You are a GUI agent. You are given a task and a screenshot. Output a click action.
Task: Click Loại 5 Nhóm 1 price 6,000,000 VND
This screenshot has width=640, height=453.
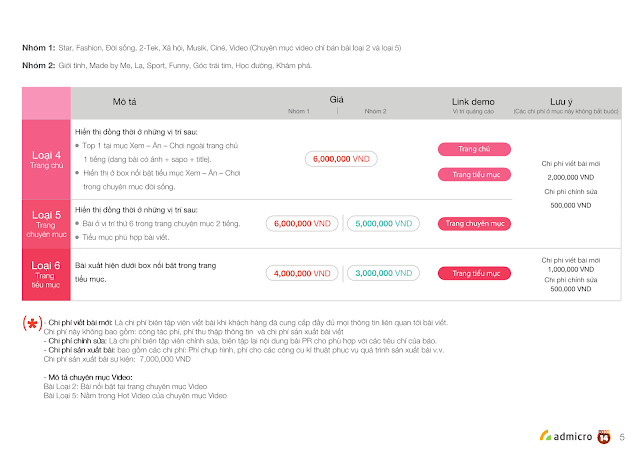[x=302, y=224]
